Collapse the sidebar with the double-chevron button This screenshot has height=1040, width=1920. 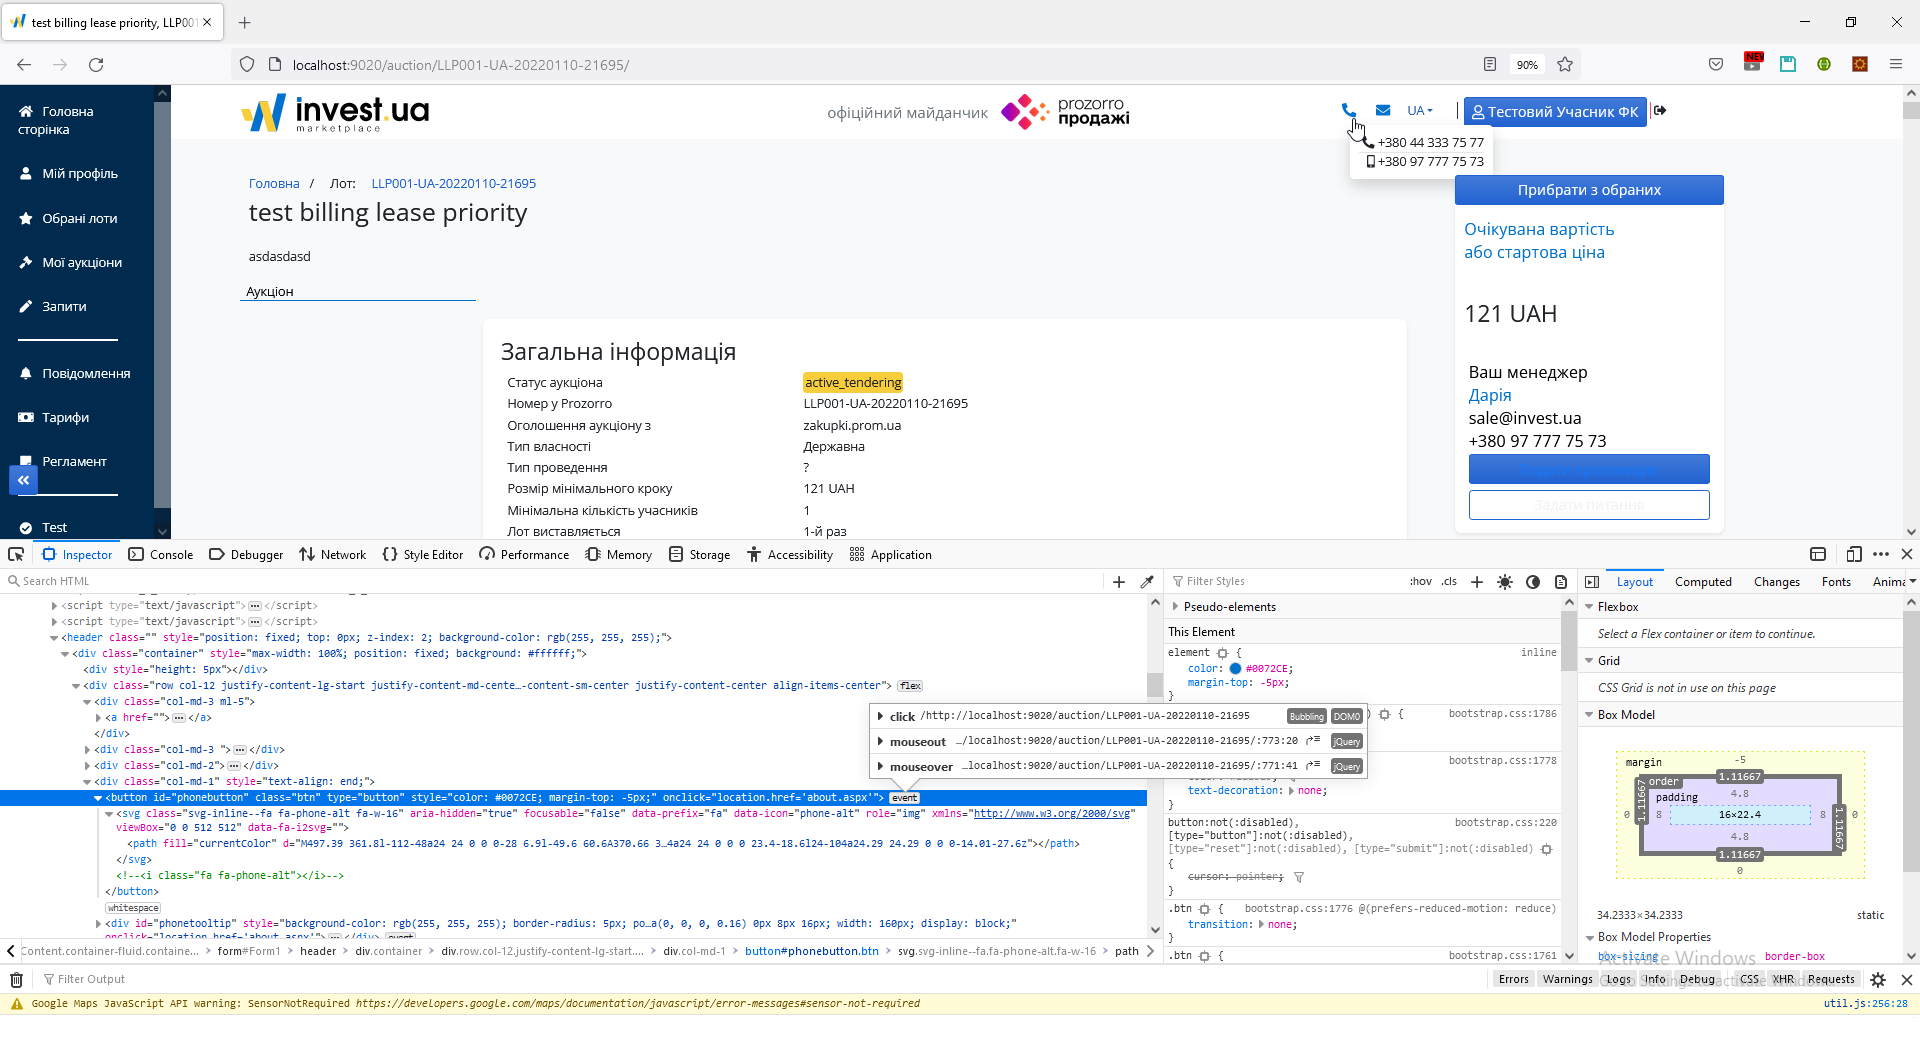pyautogui.click(x=23, y=481)
